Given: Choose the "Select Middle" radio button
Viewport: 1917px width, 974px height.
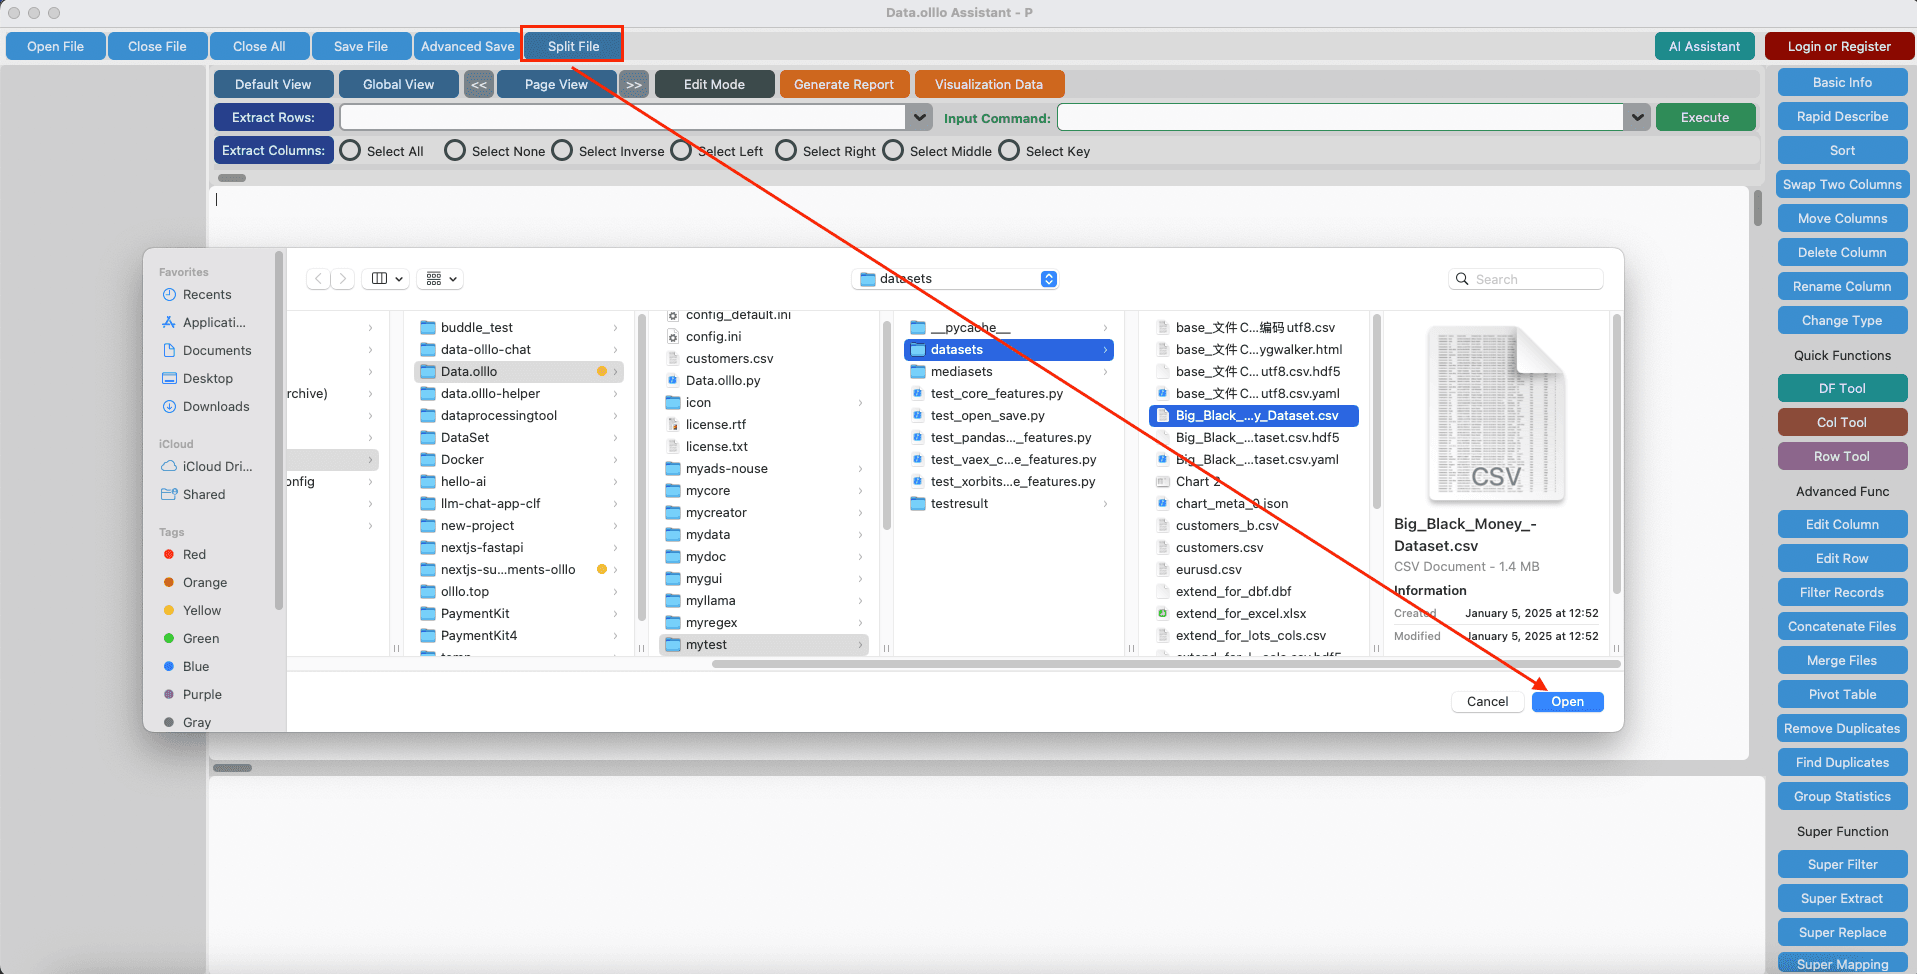Looking at the screenshot, I should click(892, 150).
